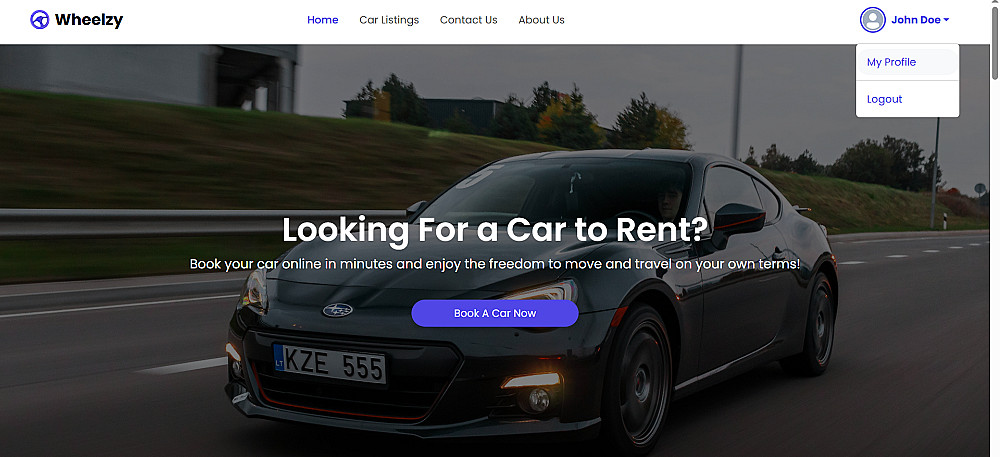Screen dimensions: 1000x457
Task: Go to the Home nav link
Action: pos(323,20)
